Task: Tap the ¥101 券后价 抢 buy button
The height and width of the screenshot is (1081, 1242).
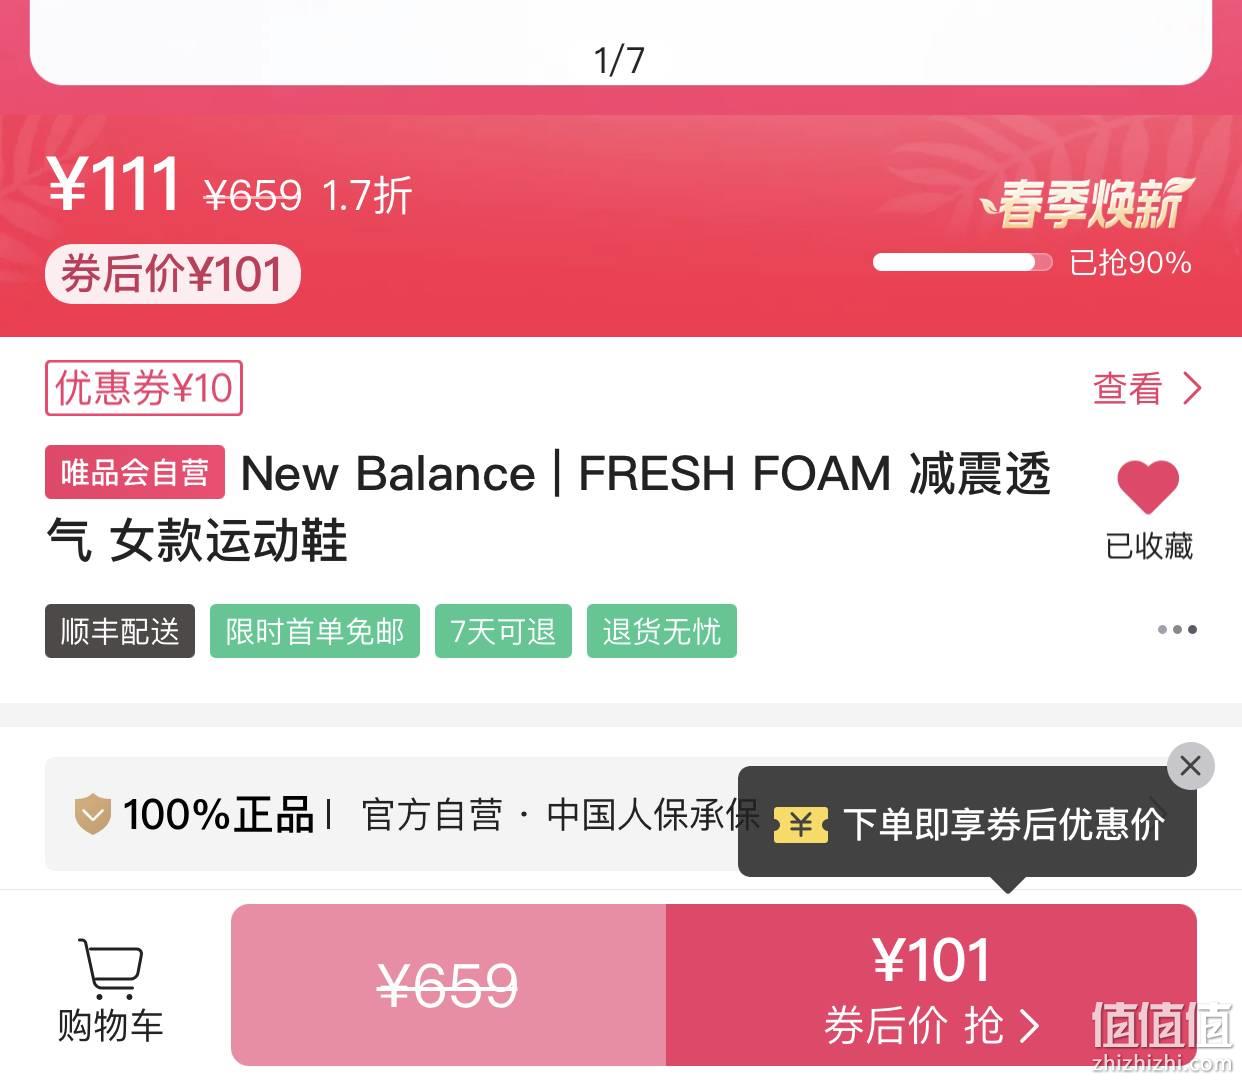Action: click(931, 985)
